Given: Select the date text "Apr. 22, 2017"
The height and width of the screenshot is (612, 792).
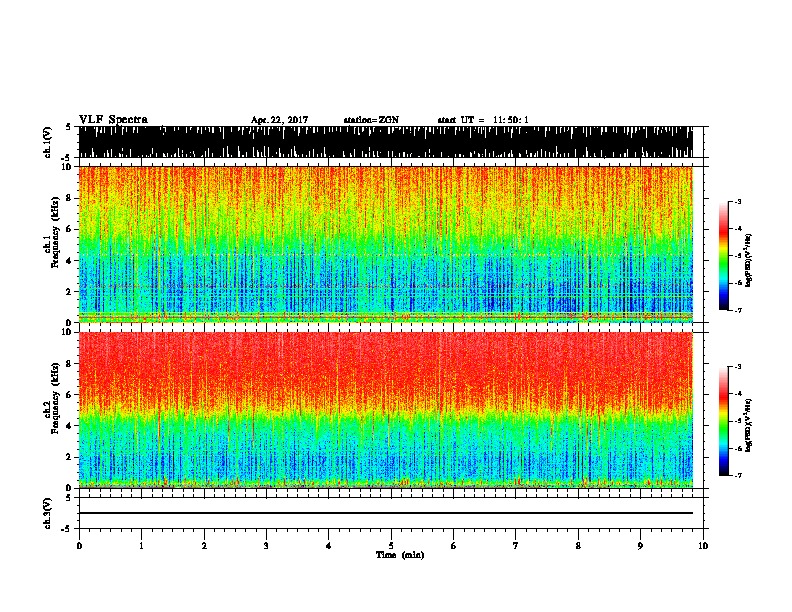Looking at the screenshot, I should [x=279, y=120].
